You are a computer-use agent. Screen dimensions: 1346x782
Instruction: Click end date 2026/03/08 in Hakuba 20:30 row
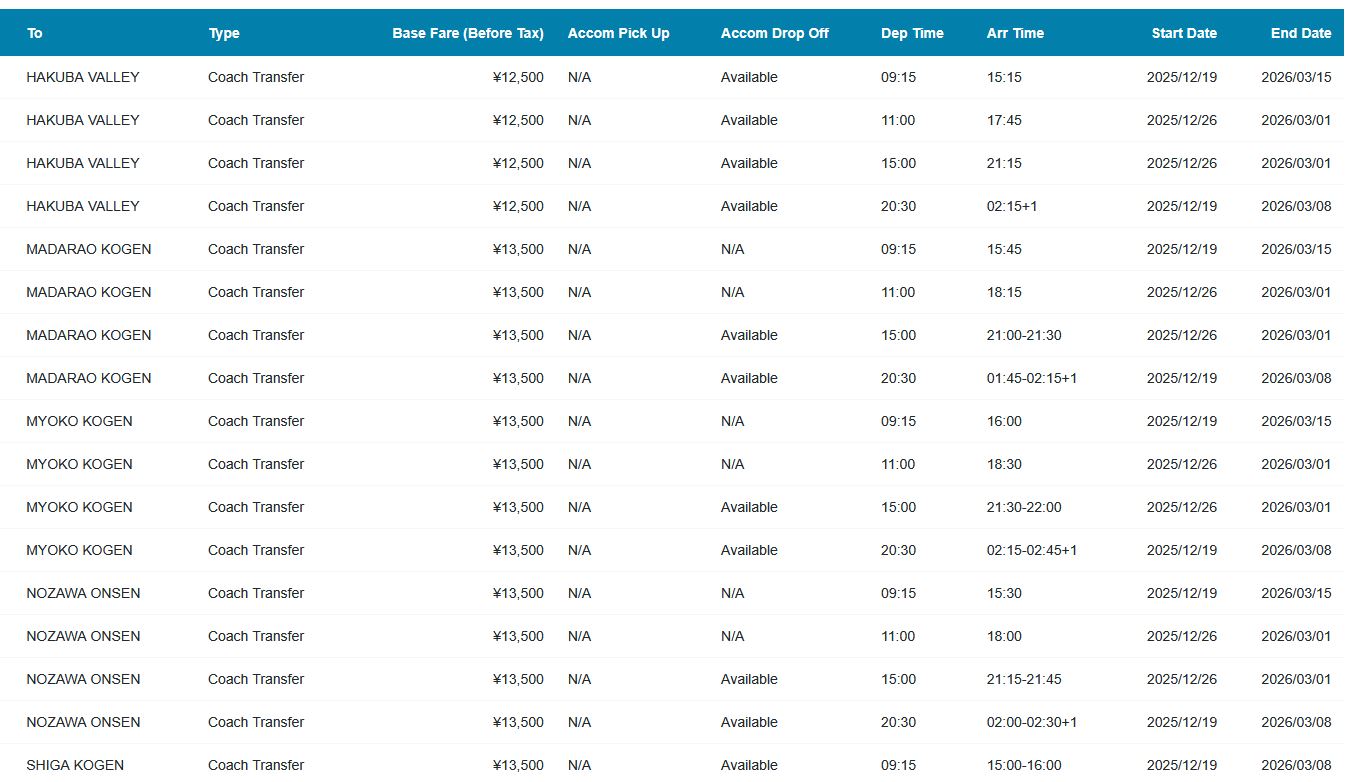(1296, 206)
